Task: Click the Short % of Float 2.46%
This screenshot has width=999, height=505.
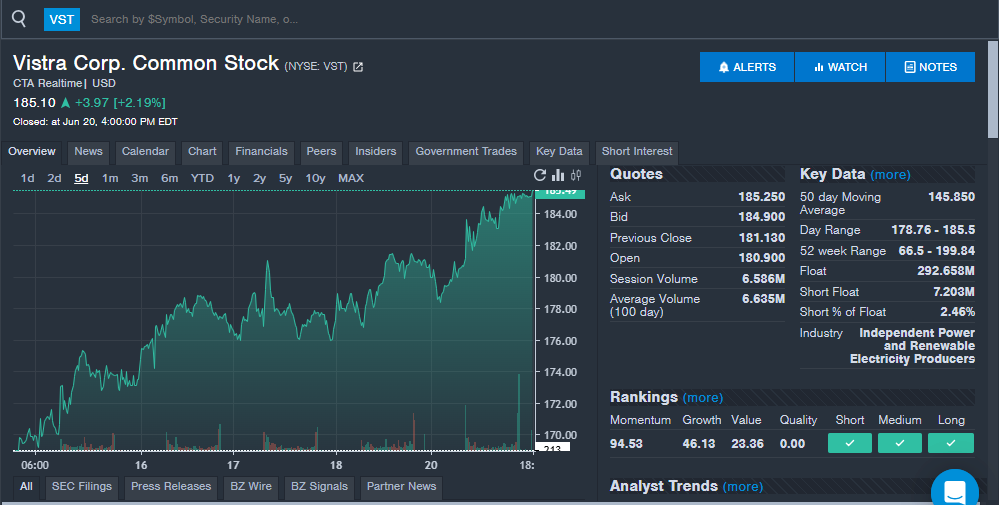Action: [958, 312]
